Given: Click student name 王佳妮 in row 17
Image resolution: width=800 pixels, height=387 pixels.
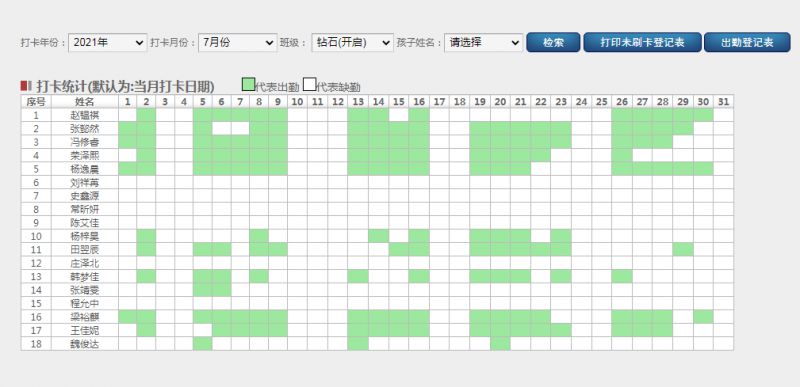Looking at the screenshot, I should tap(85, 330).
